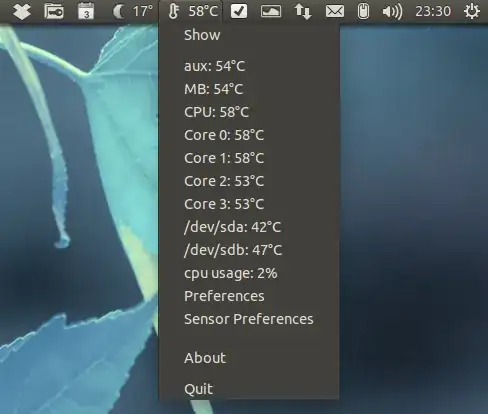Open the network up-down arrows indicator

click(303, 12)
